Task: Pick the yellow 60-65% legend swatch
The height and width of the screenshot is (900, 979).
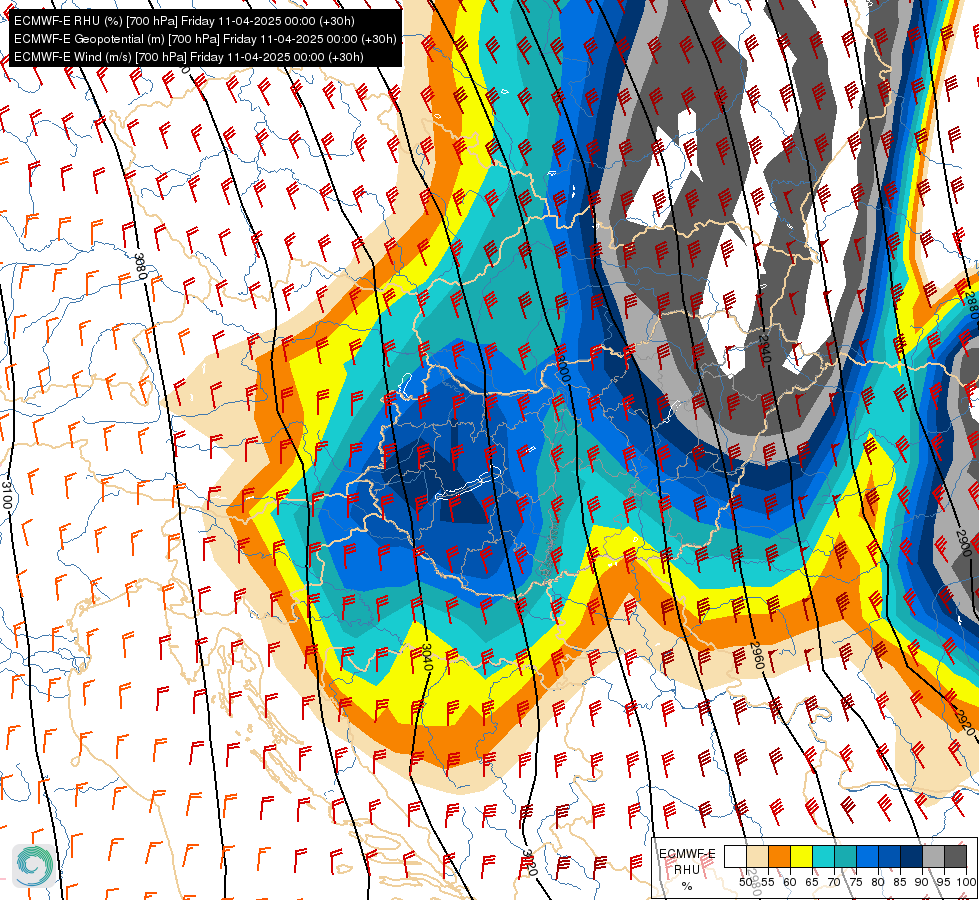Action: (x=801, y=856)
